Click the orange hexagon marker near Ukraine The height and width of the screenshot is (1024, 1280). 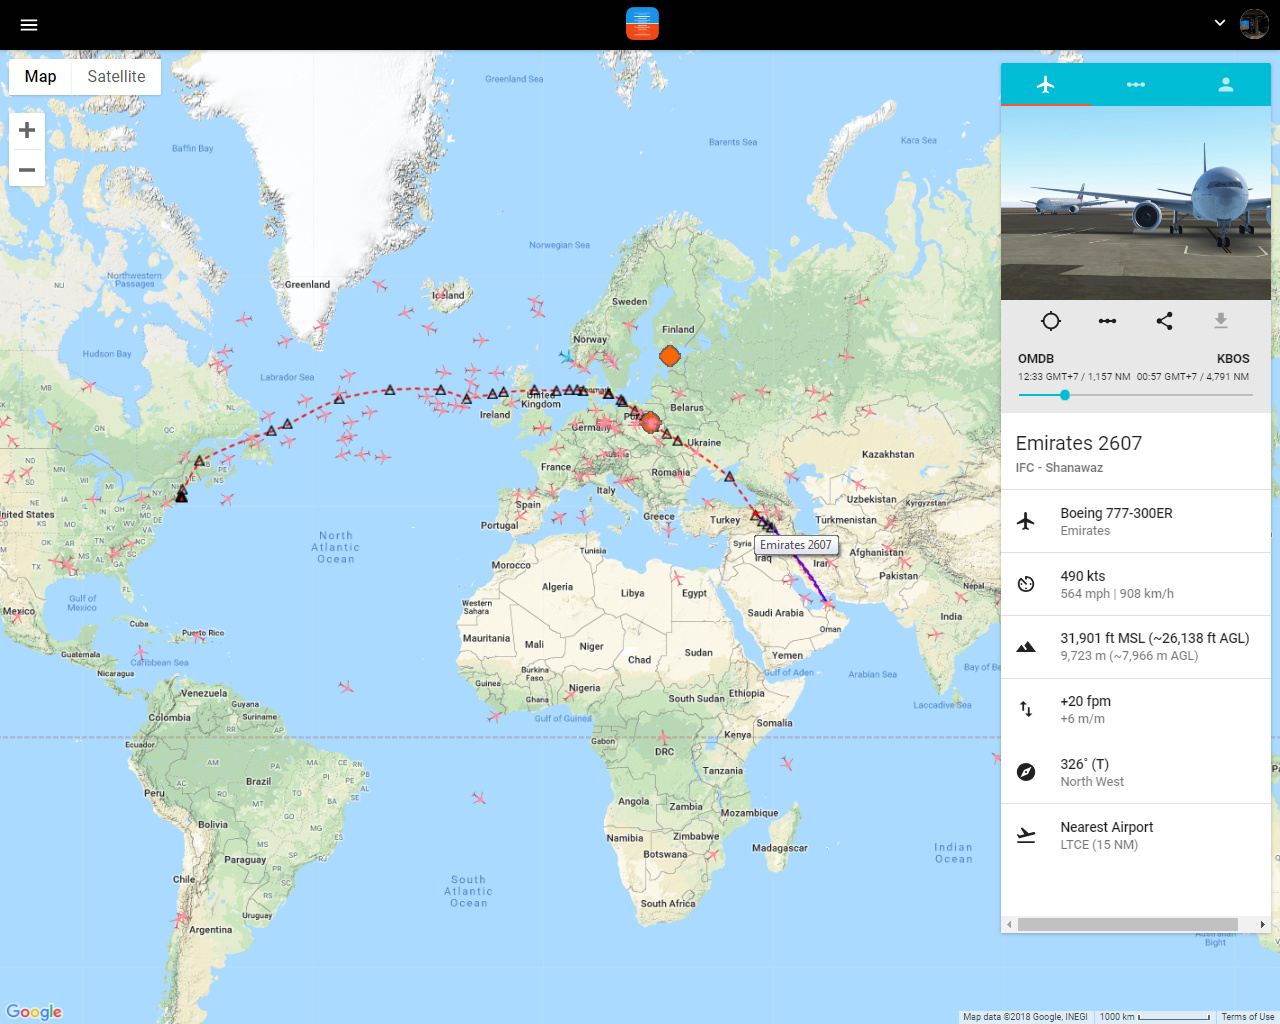(x=651, y=422)
